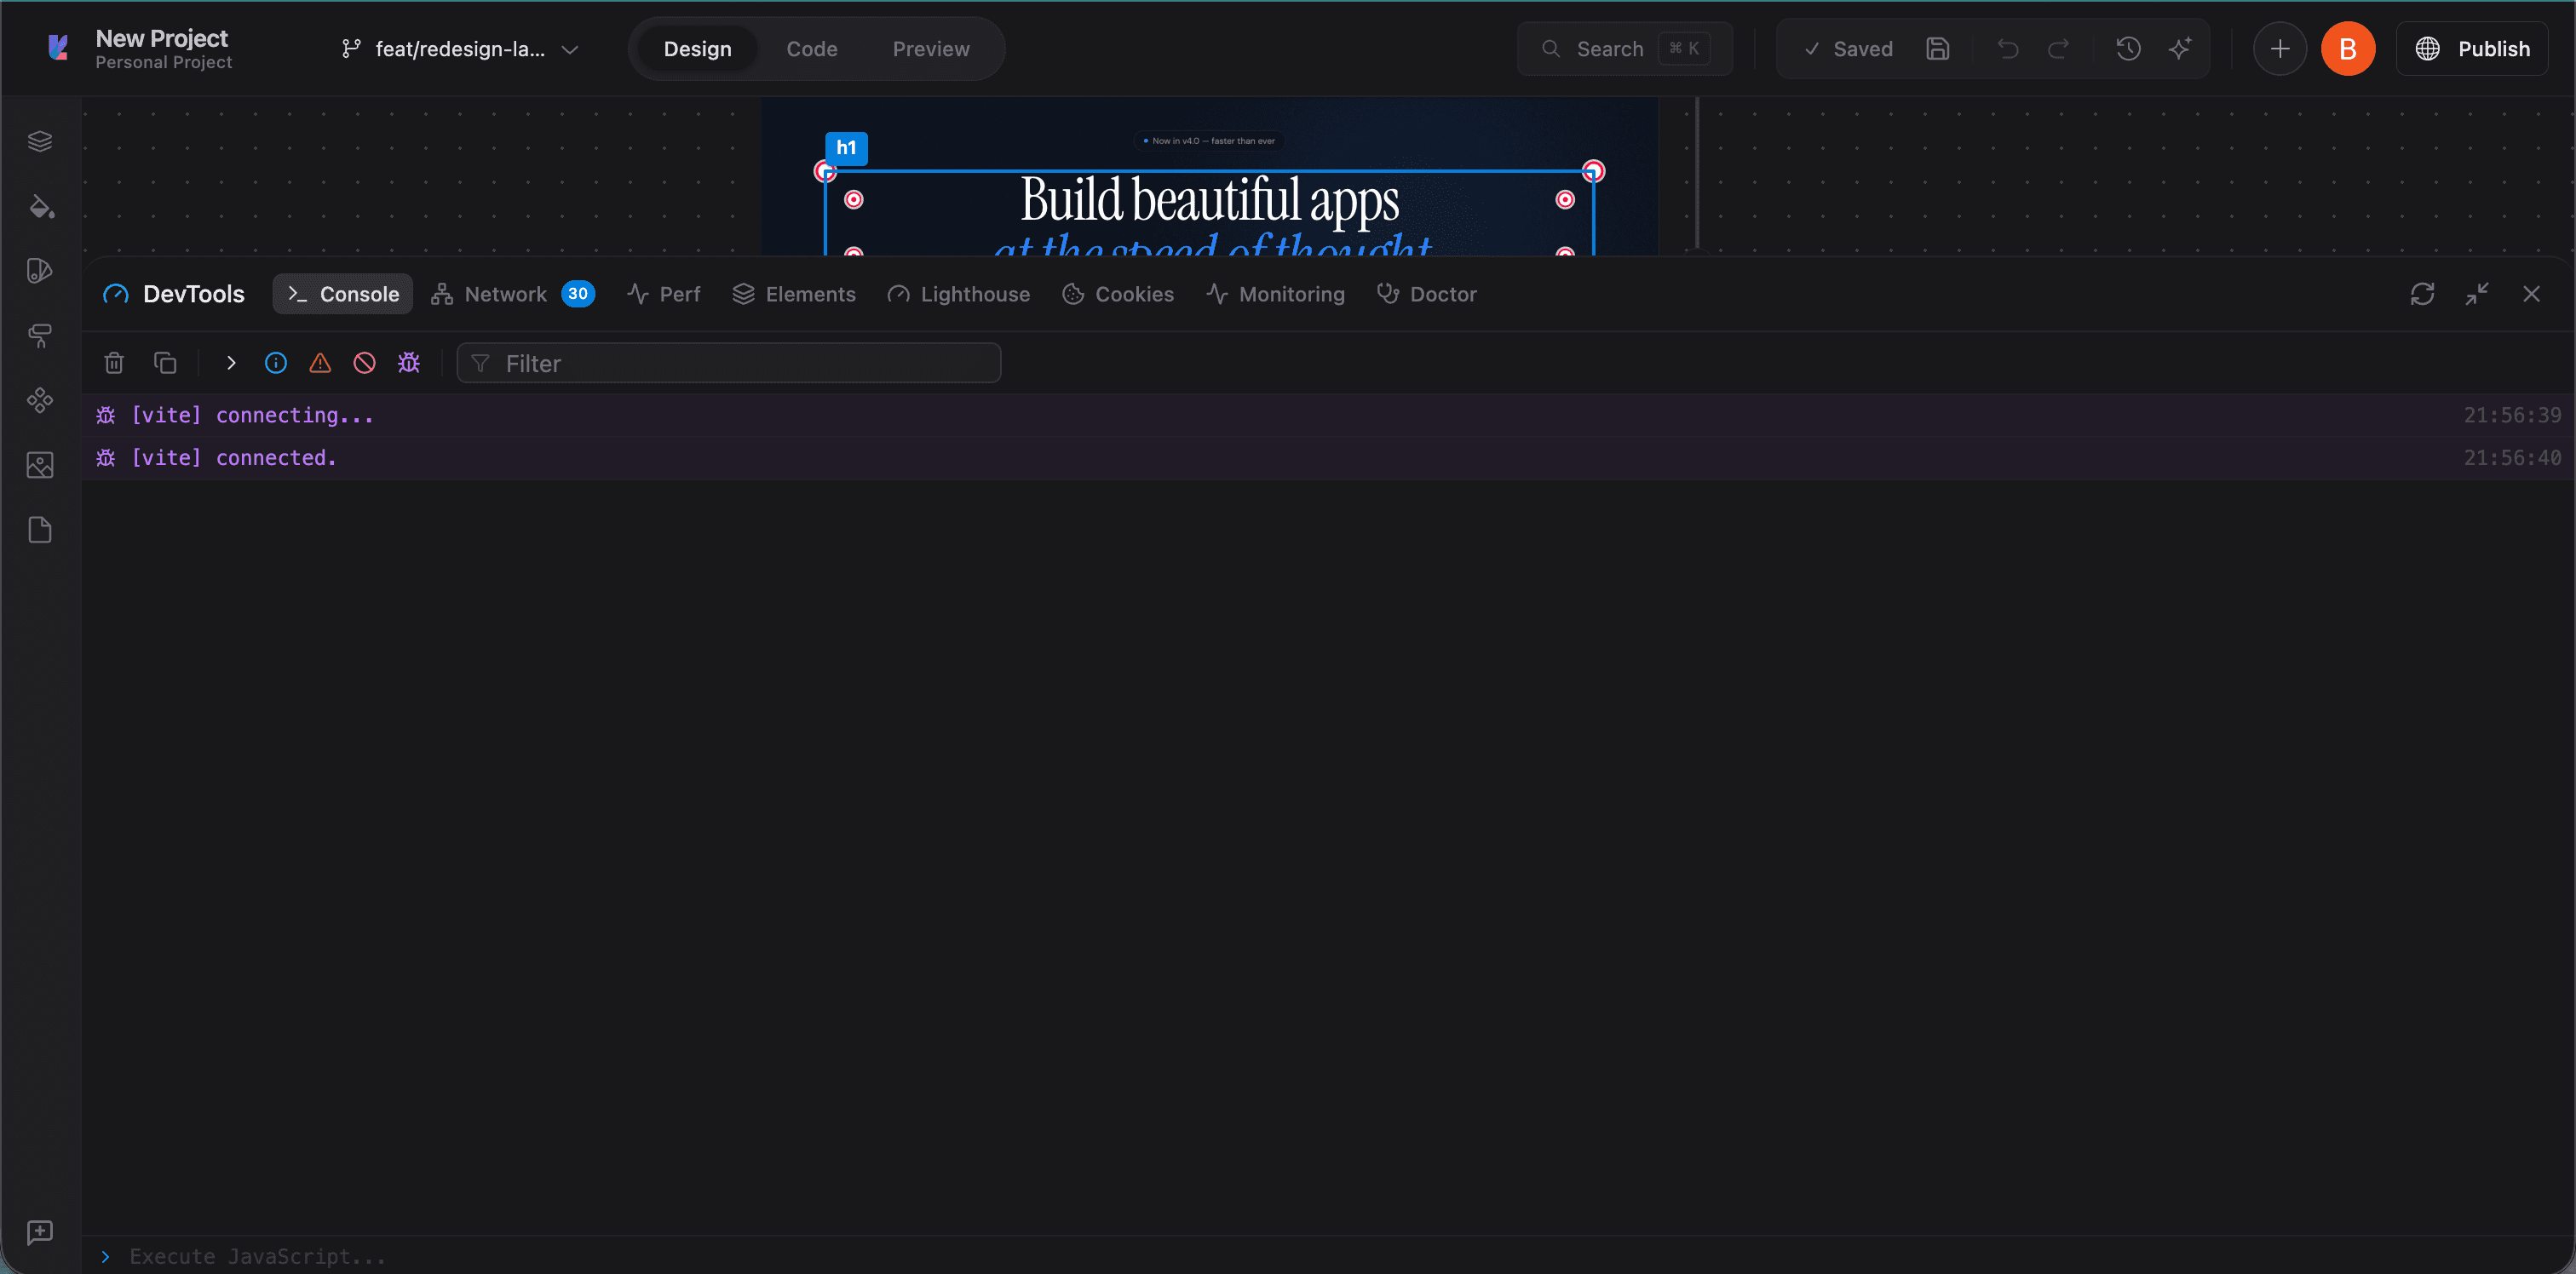The height and width of the screenshot is (1274, 2576).
Task: Switch to the Network tab in DevTools
Action: [505, 293]
